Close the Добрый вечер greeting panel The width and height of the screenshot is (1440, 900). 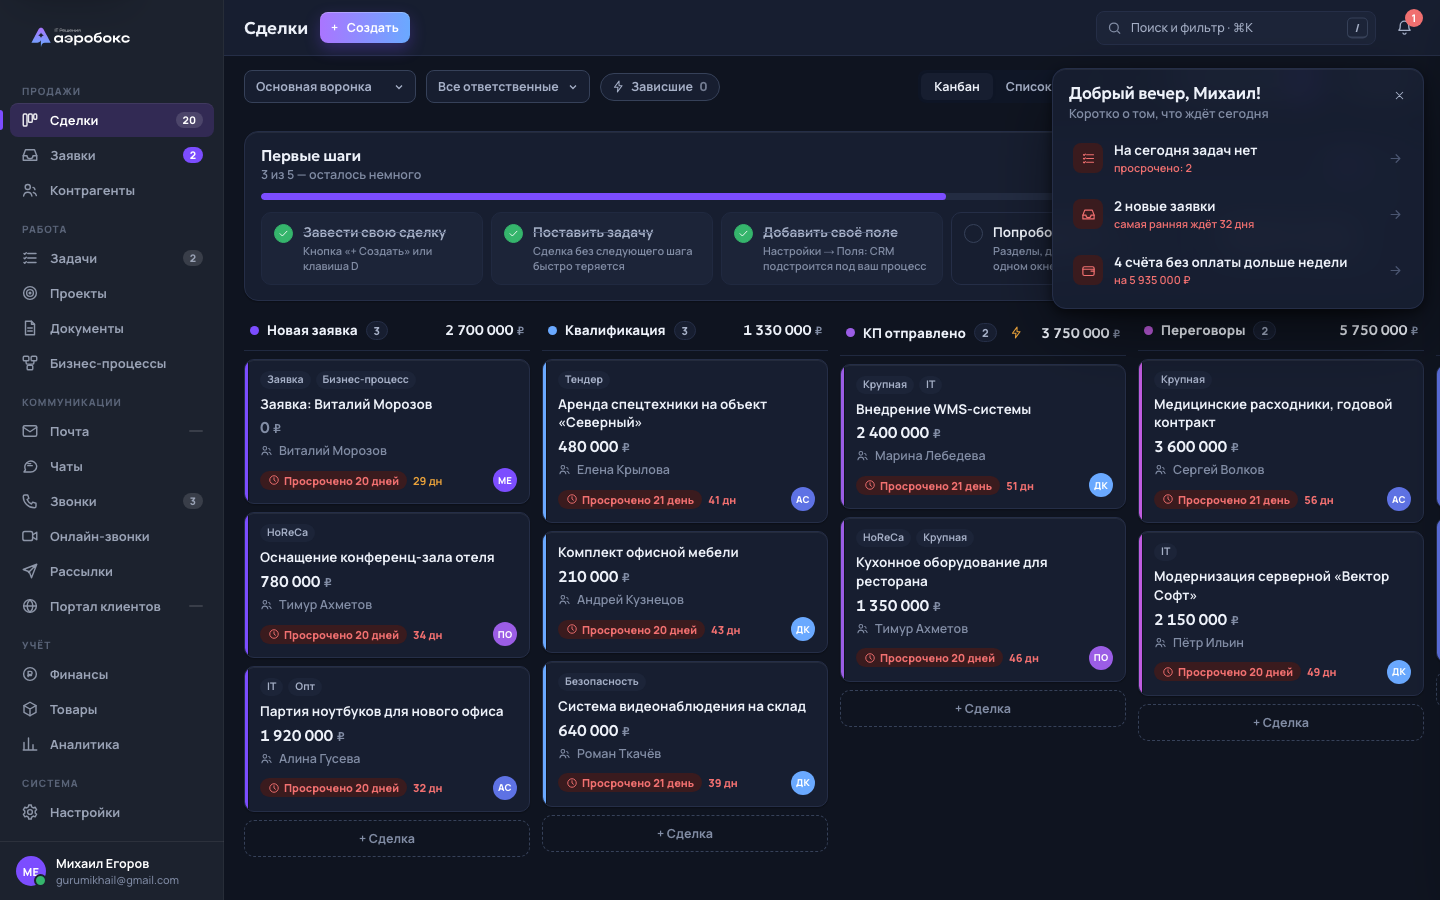point(1399,96)
